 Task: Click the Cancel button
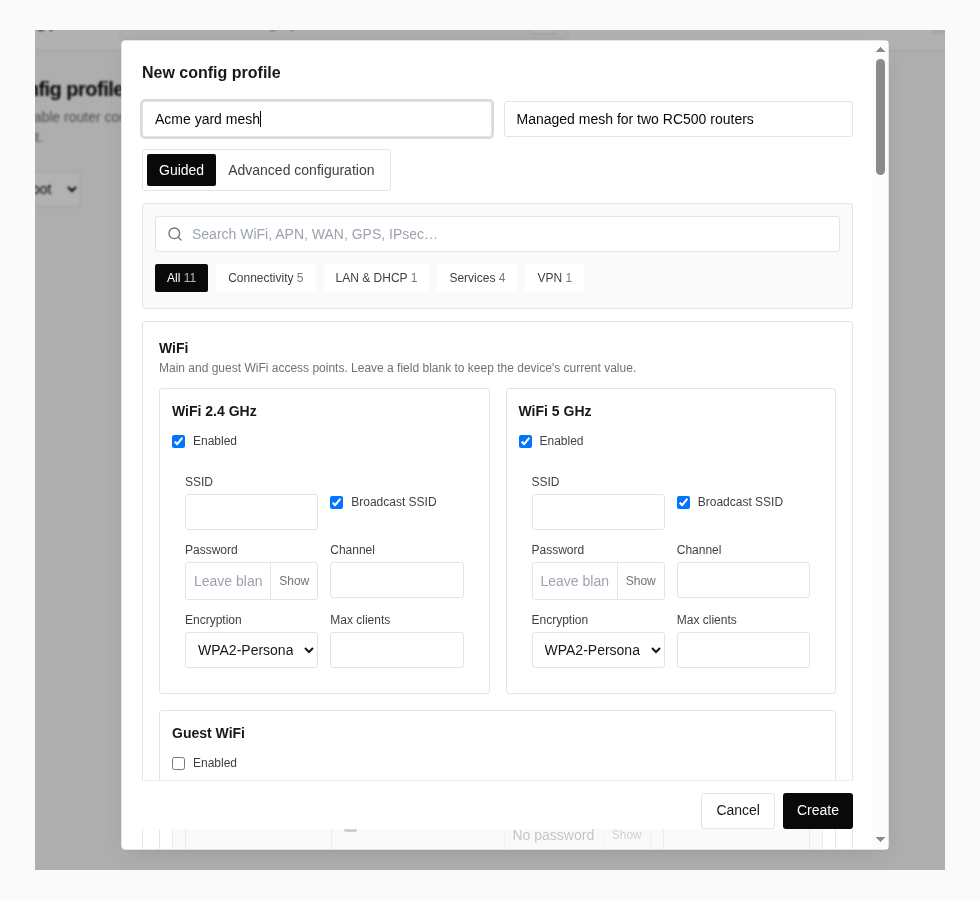click(x=738, y=811)
